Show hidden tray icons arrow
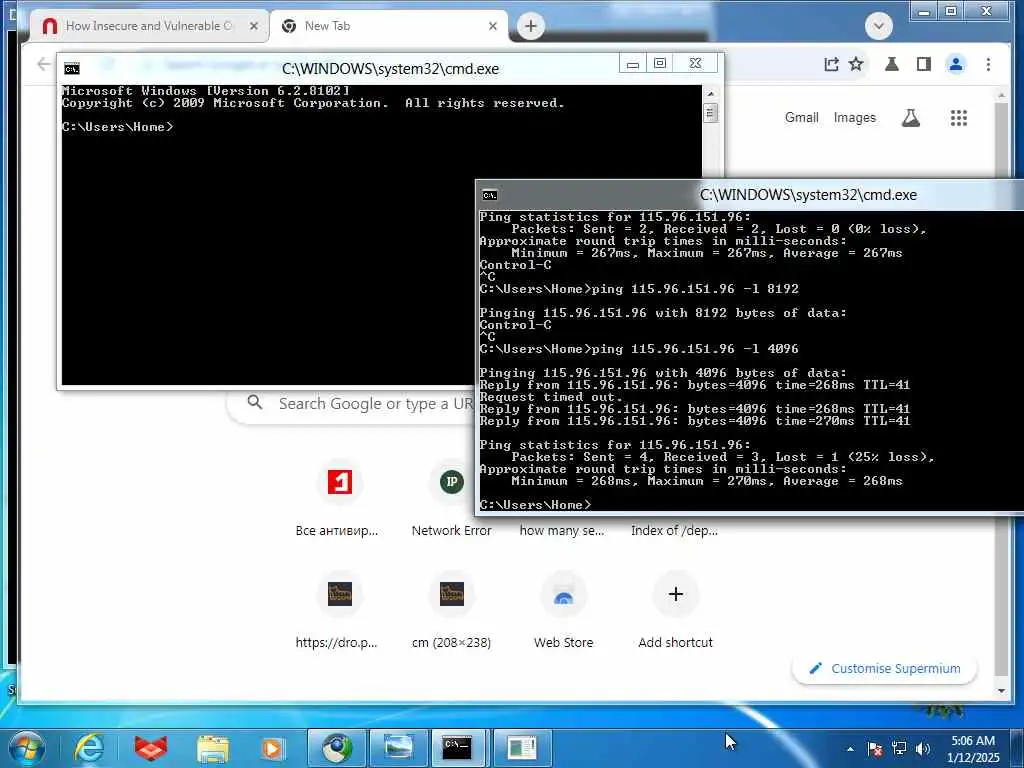The height and width of the screenshot is (768, 1024). pyautogui.click(x=850, y=749)
